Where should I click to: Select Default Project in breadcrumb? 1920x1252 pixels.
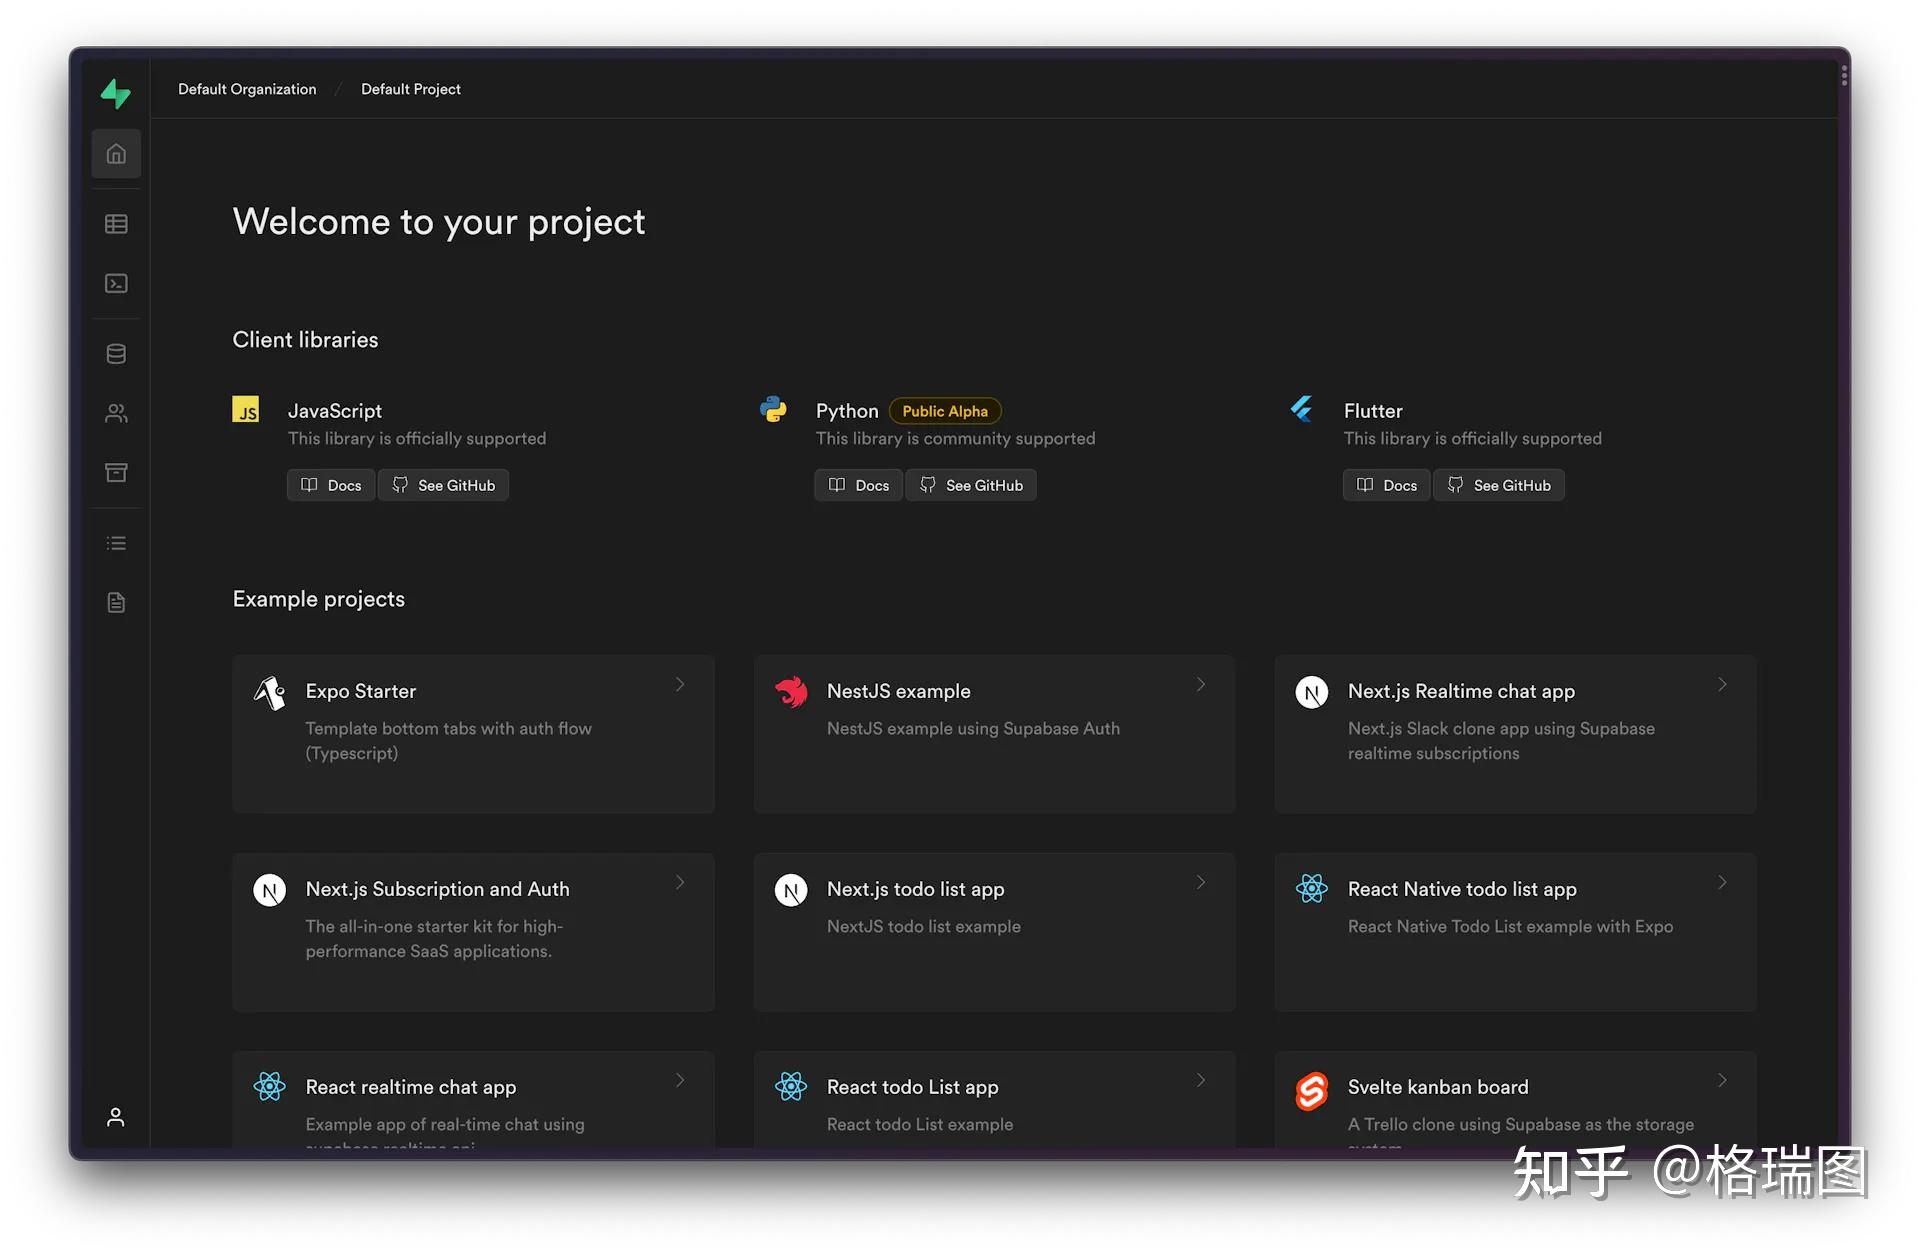click(x=410, y=89)
